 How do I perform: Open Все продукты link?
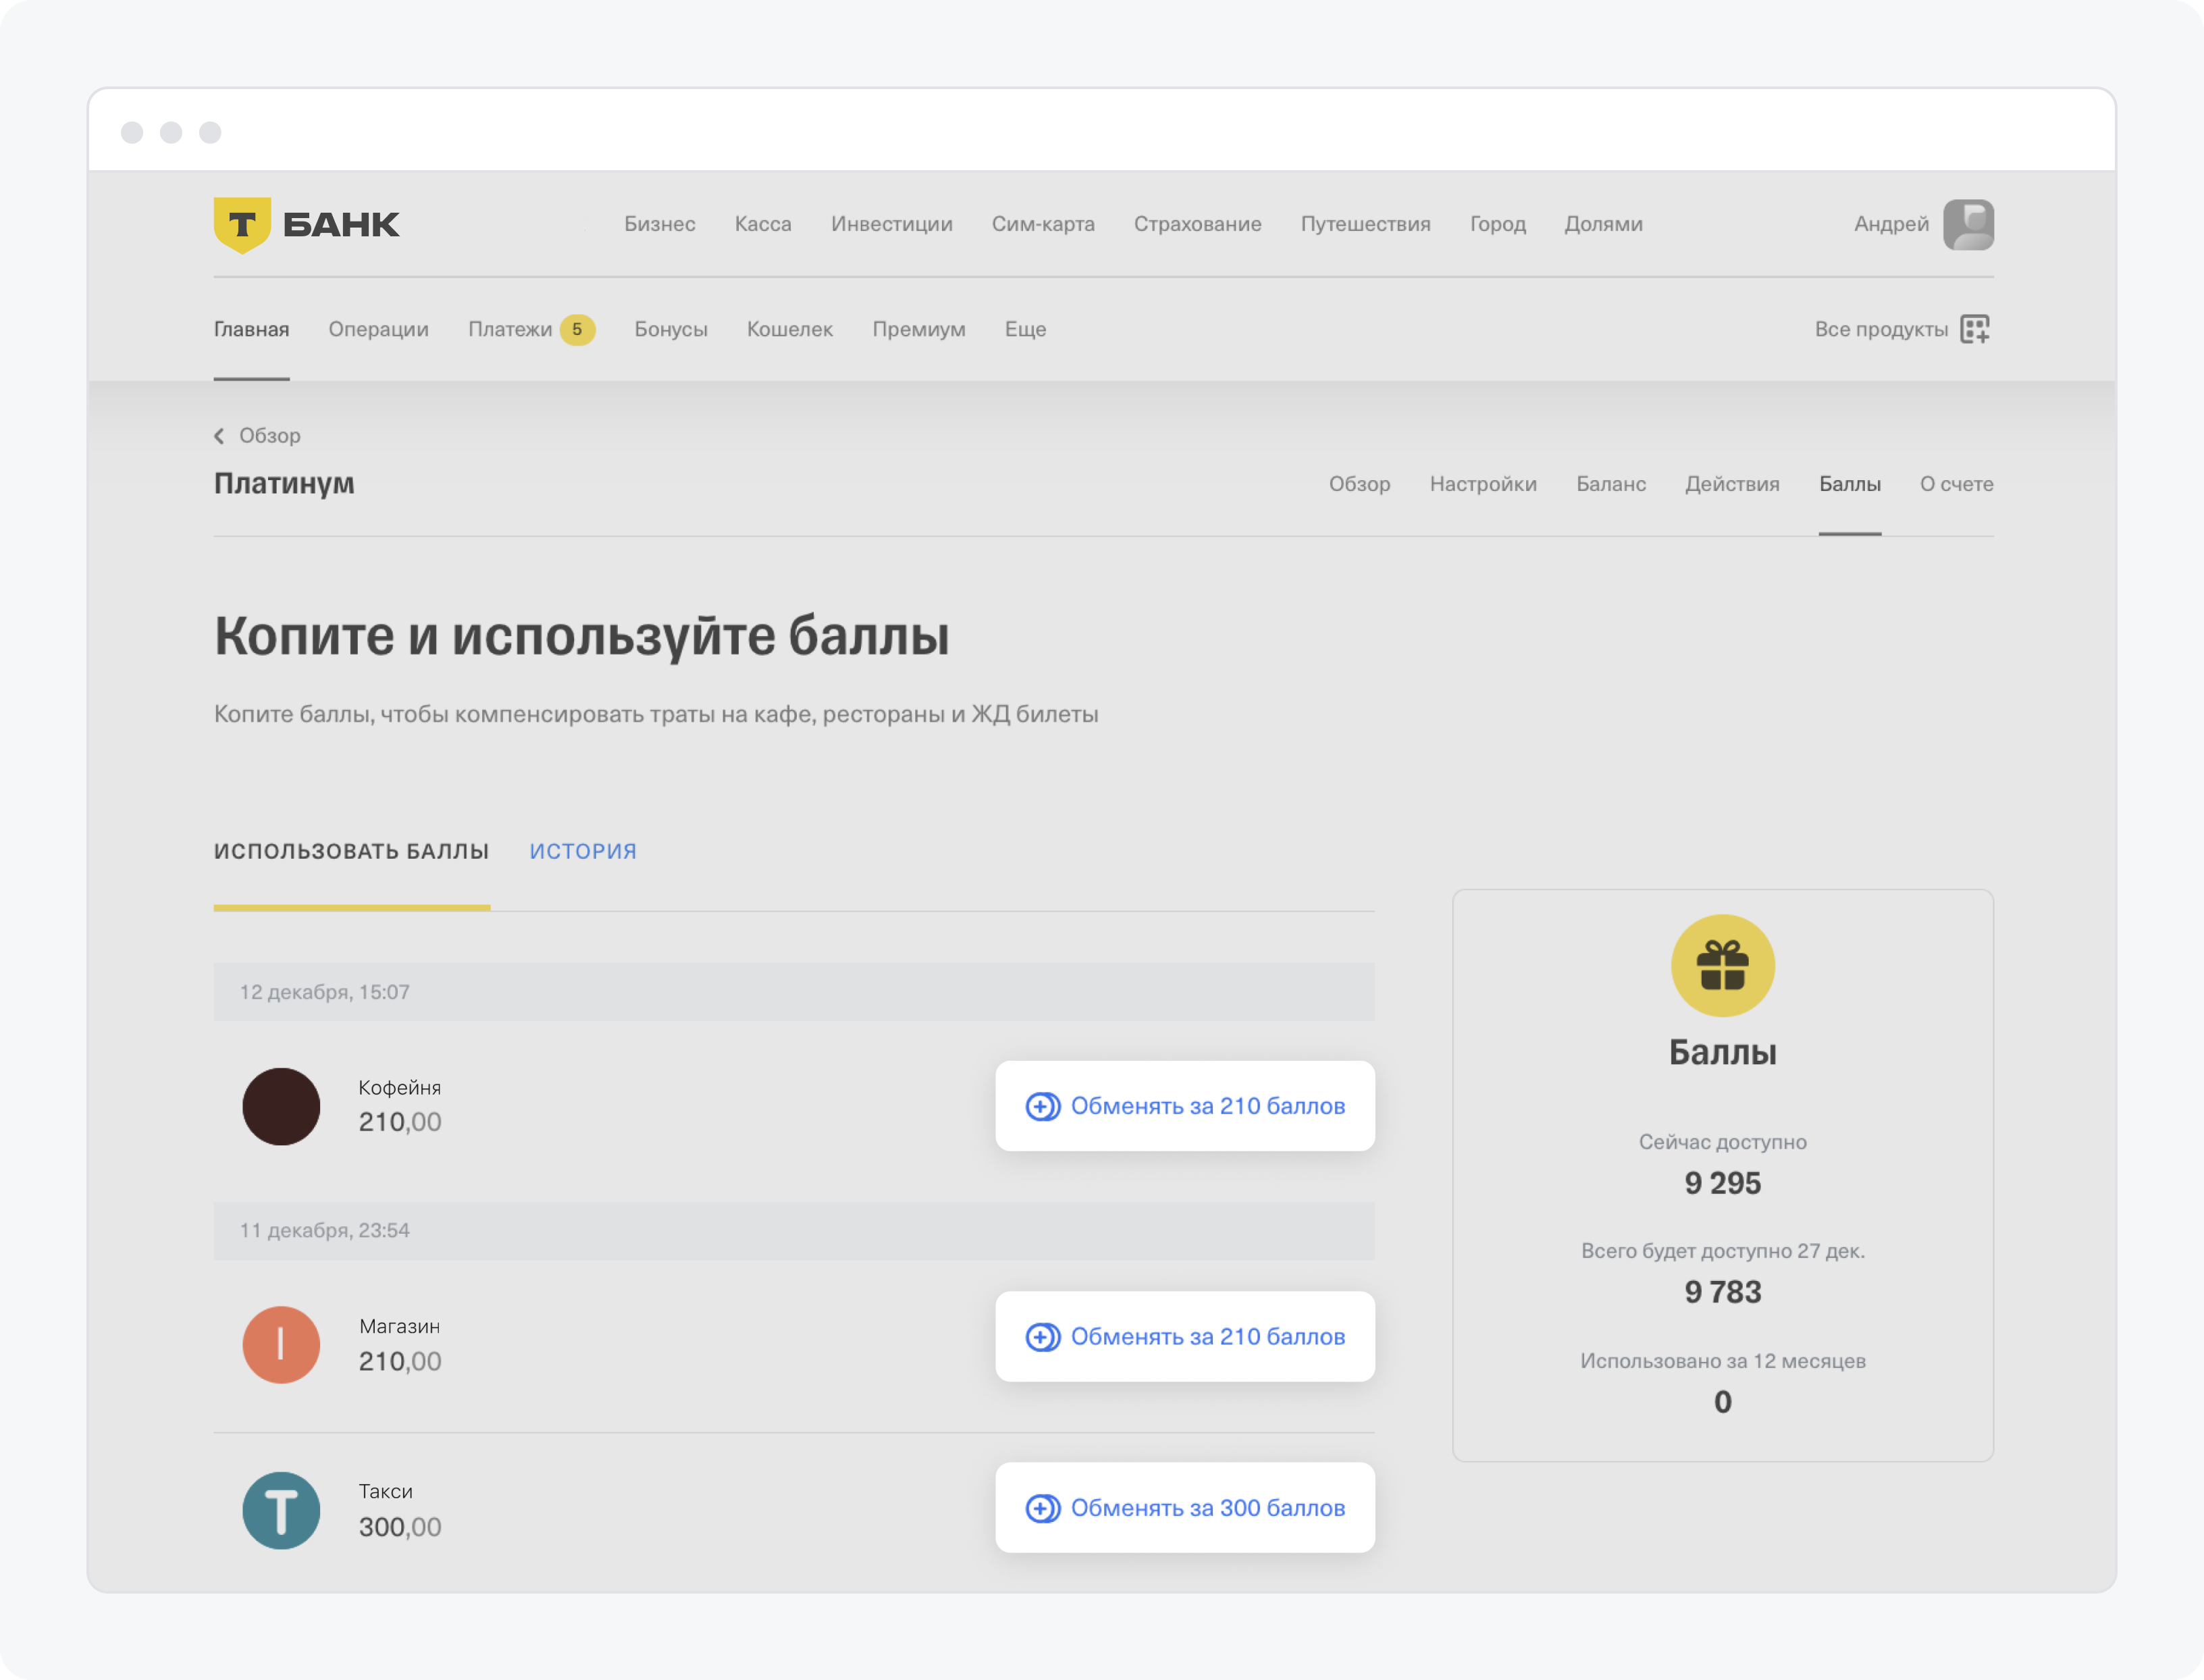pos(1881,329)
